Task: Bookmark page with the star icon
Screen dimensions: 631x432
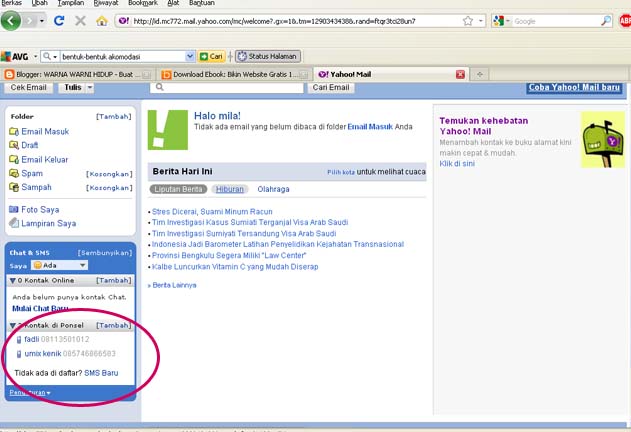Action: tap(468, 21)
